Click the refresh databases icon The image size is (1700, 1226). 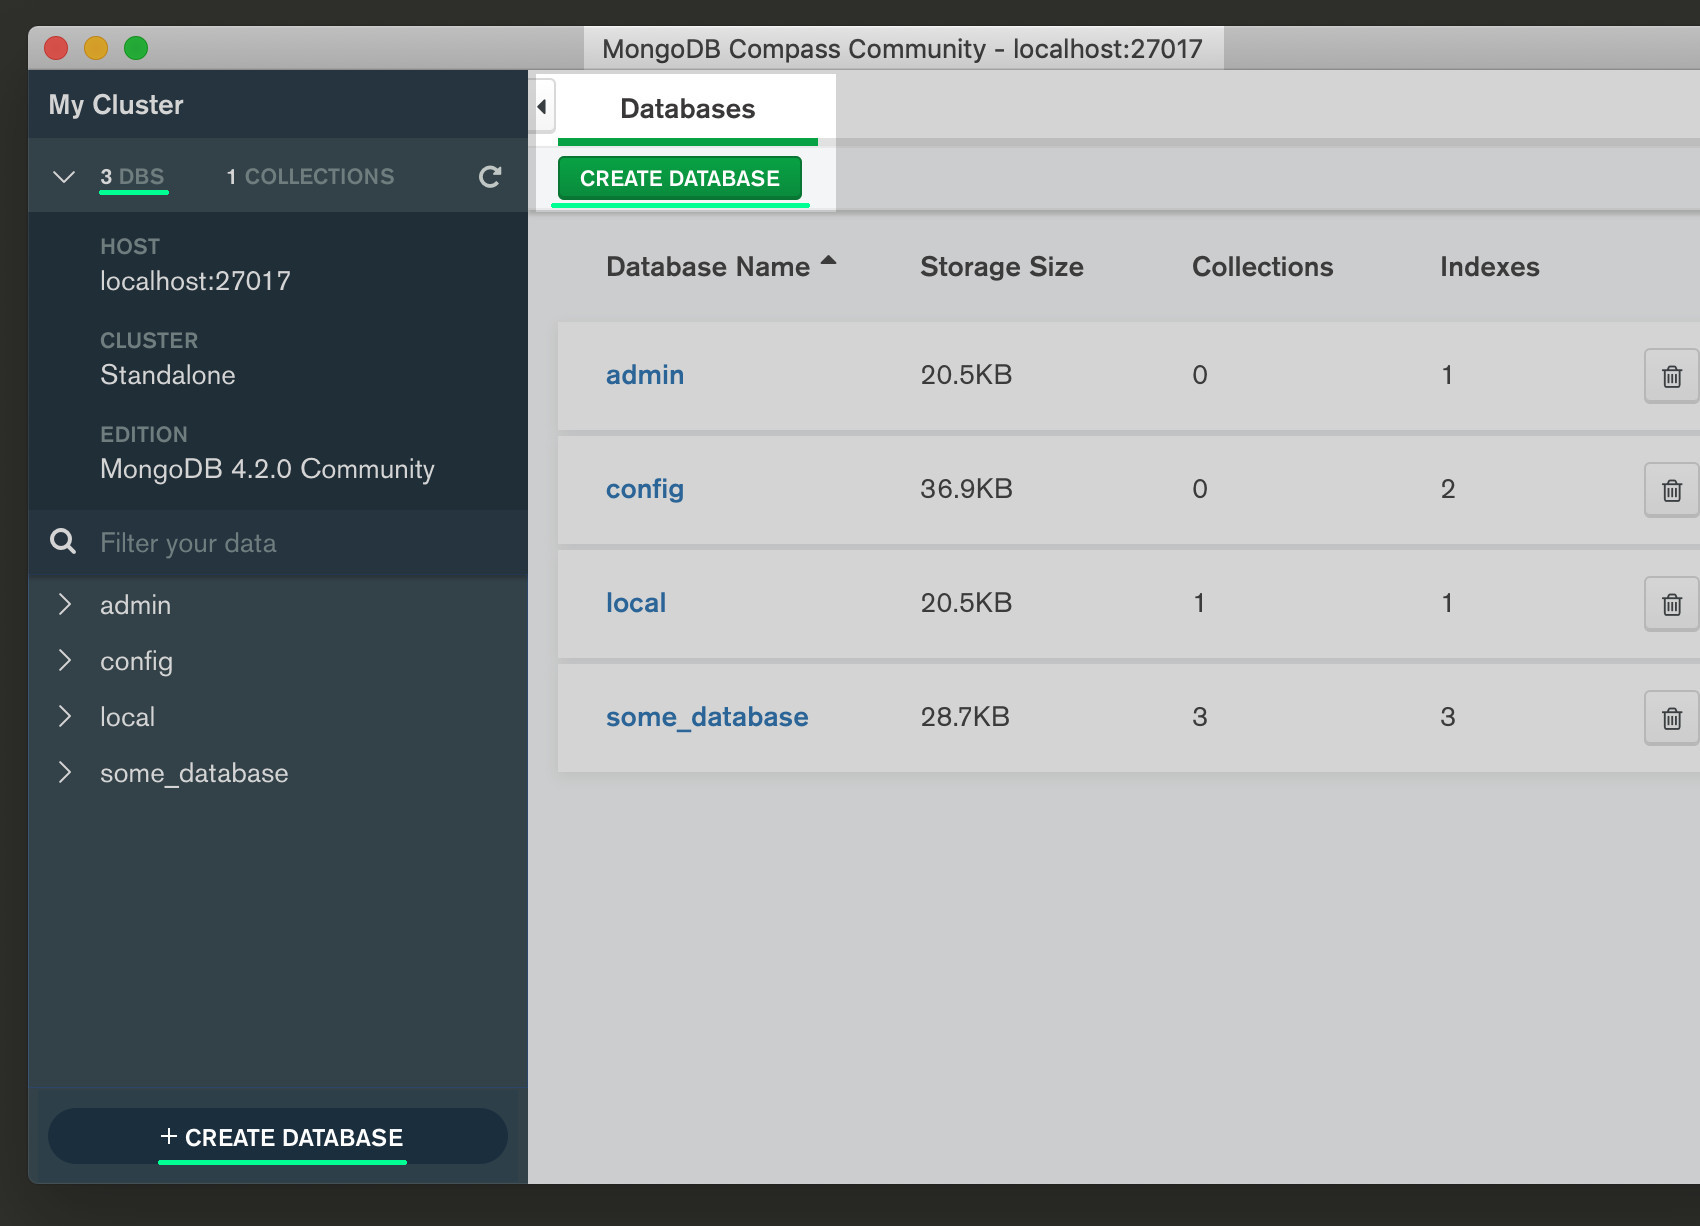pyautogui.click(x=489, y=176)
